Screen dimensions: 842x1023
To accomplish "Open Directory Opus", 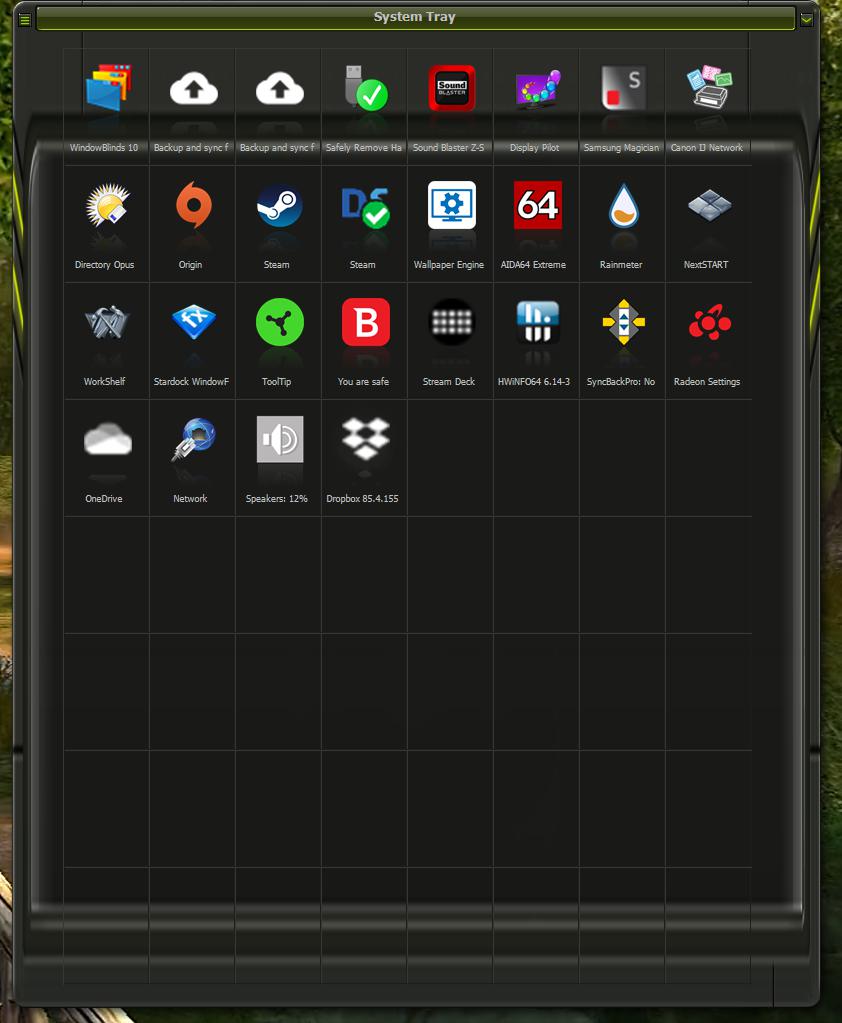I will tap(107, 207).
